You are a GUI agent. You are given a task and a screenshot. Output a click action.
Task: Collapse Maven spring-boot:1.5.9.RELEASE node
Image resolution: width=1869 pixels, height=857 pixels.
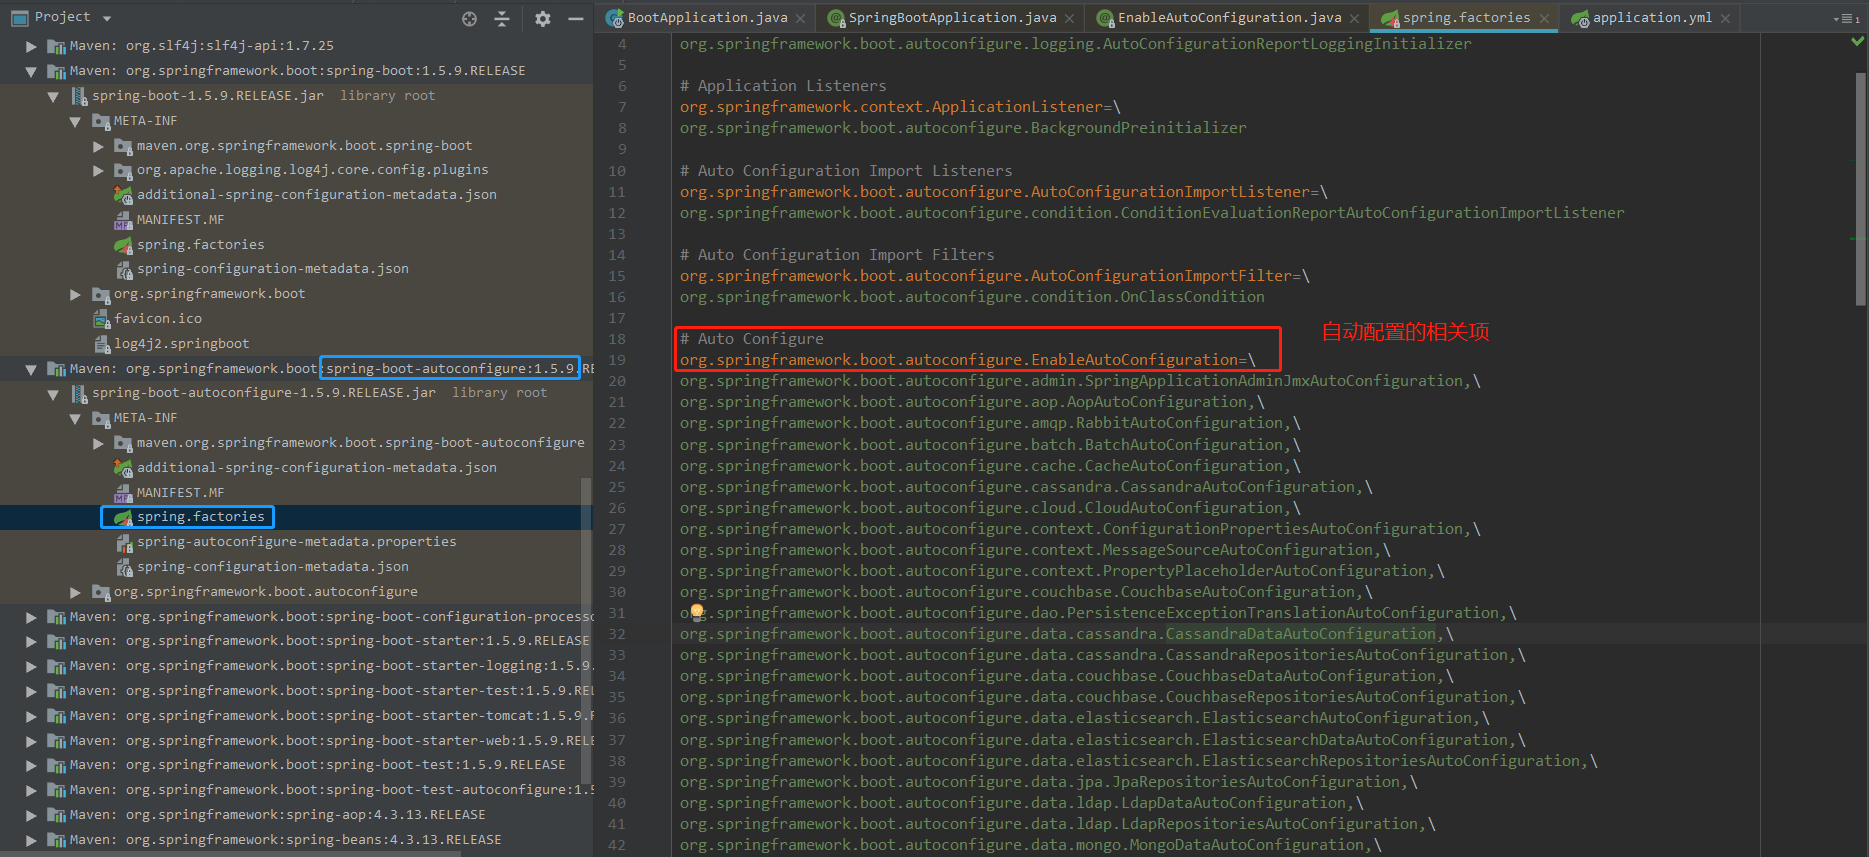31,71
